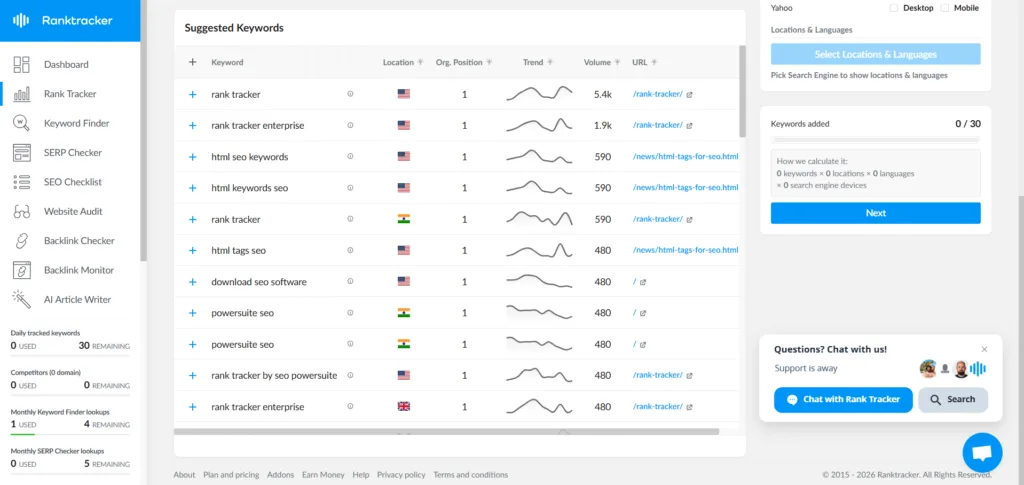Click Chat with Rank Tracker button
Image resolution: width=1024 pixels, height=485 pixels.
[x=843, y=399]
